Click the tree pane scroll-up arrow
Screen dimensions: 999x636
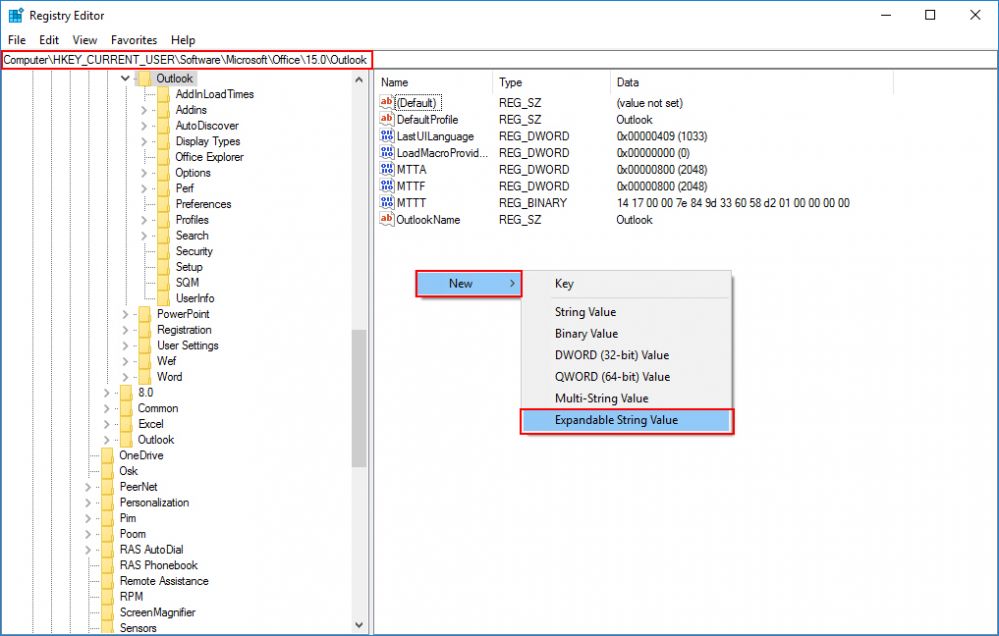click(359, 80)
